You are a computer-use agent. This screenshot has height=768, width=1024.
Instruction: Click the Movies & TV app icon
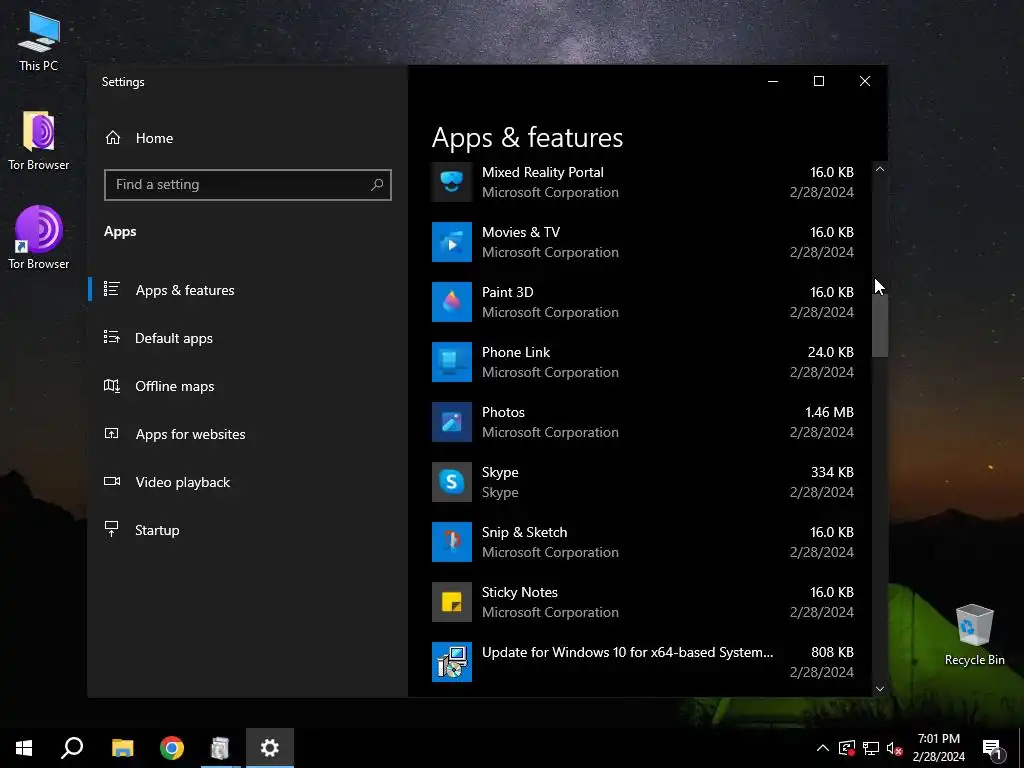pyautogui.click(x=451, y=242)
